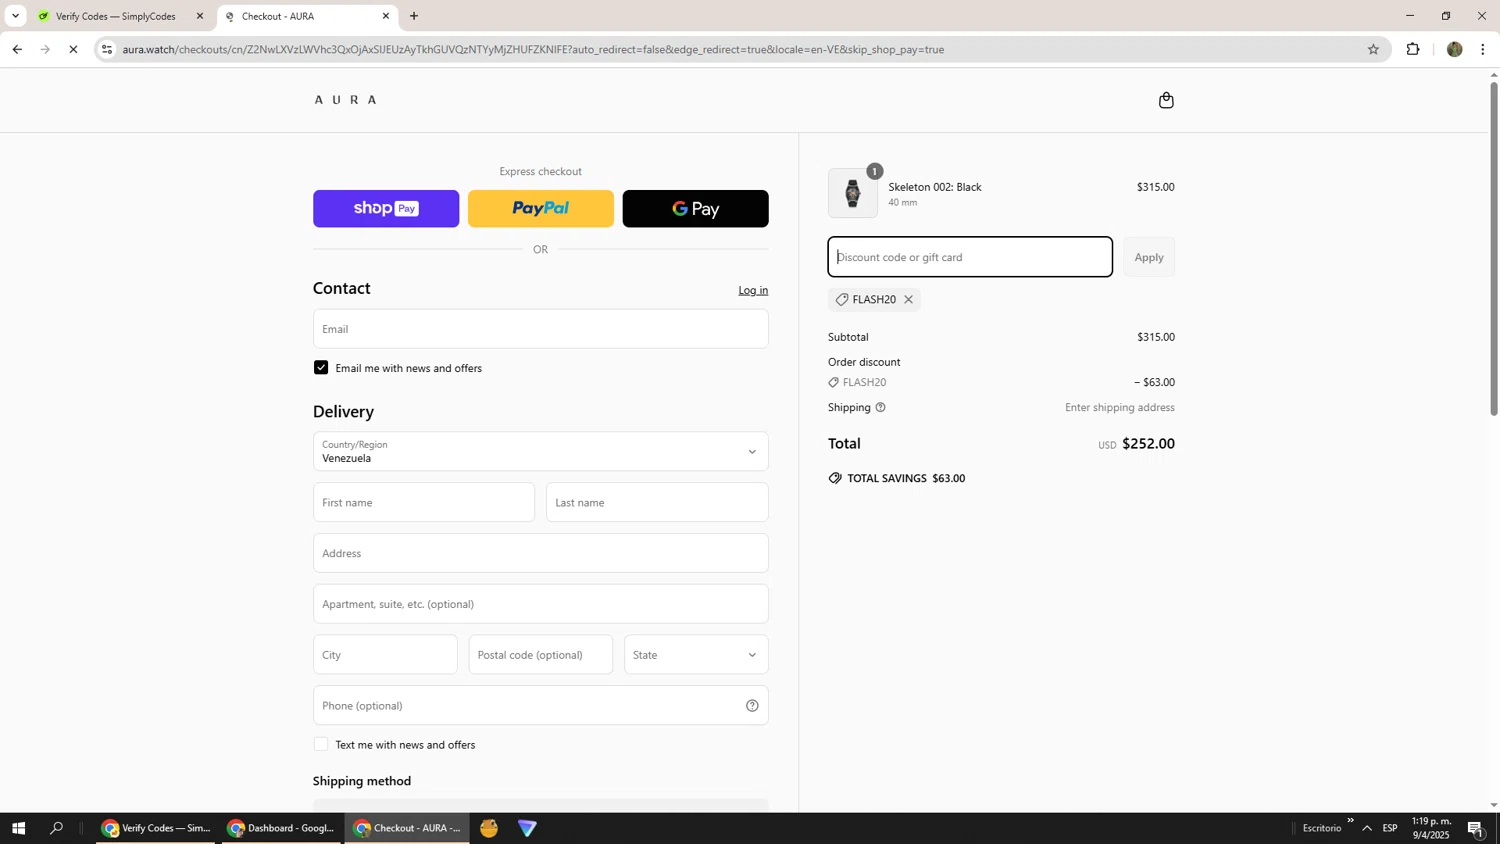This screenshot has width=1500, height=844.
Task: Open Windows taskbar search
Action: coord(57,828)
